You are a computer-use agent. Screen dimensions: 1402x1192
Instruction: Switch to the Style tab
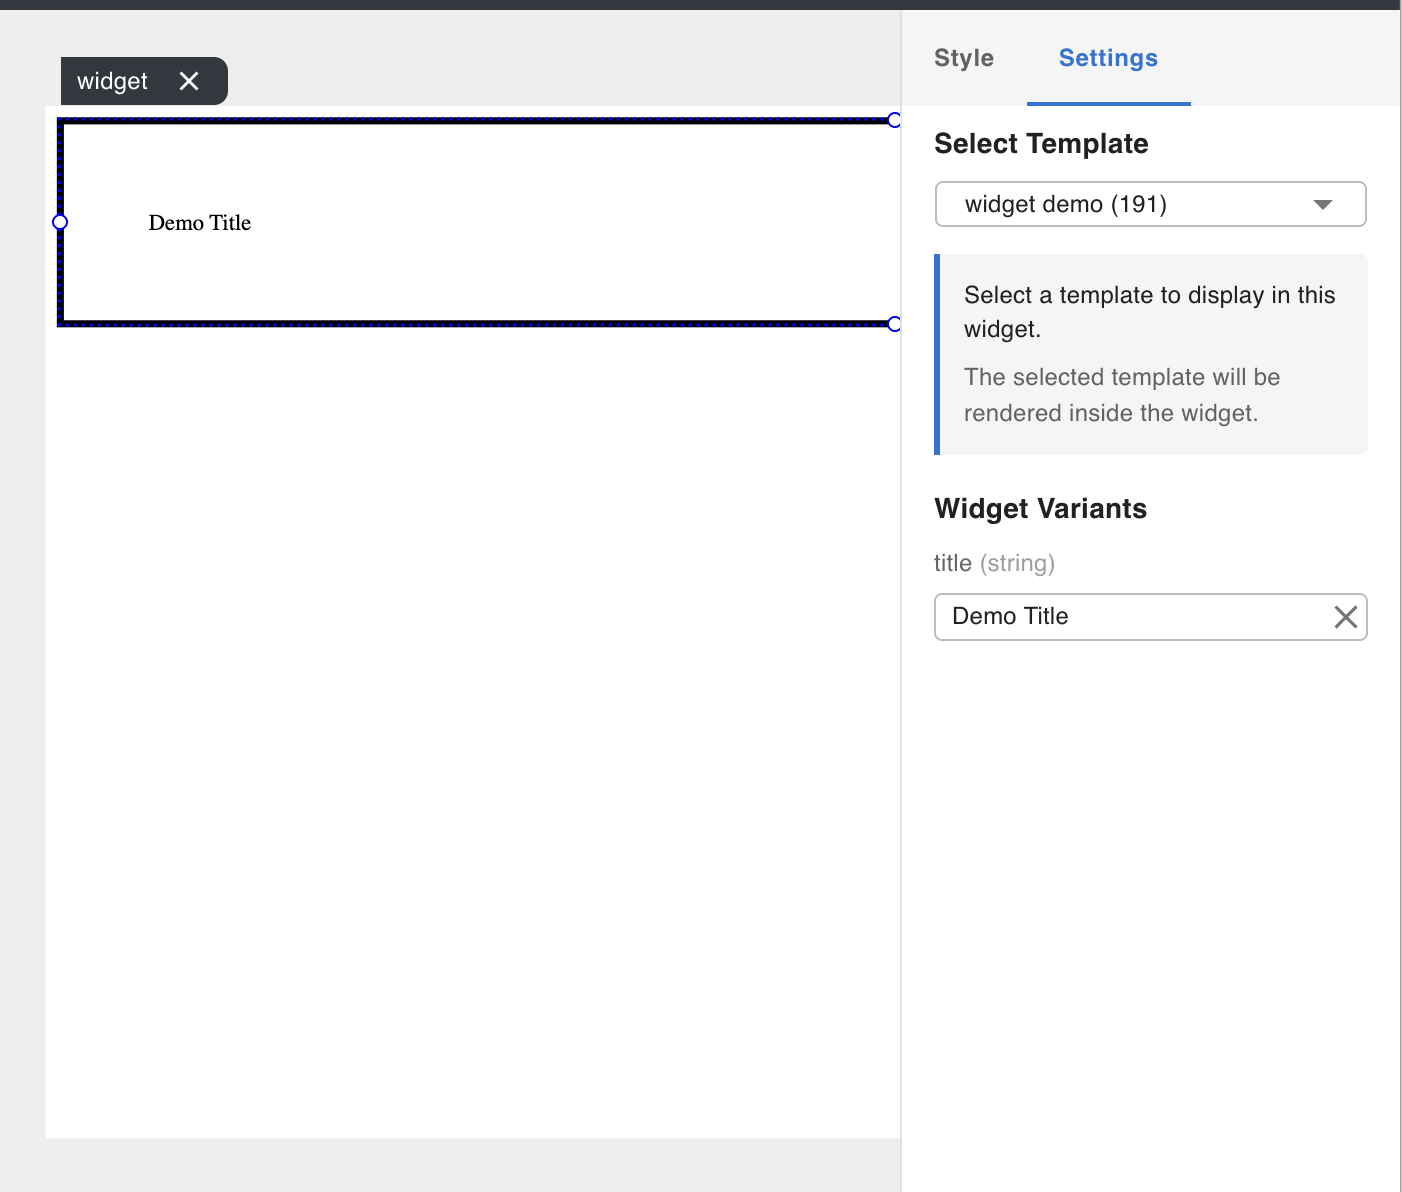tap(963, 58)
